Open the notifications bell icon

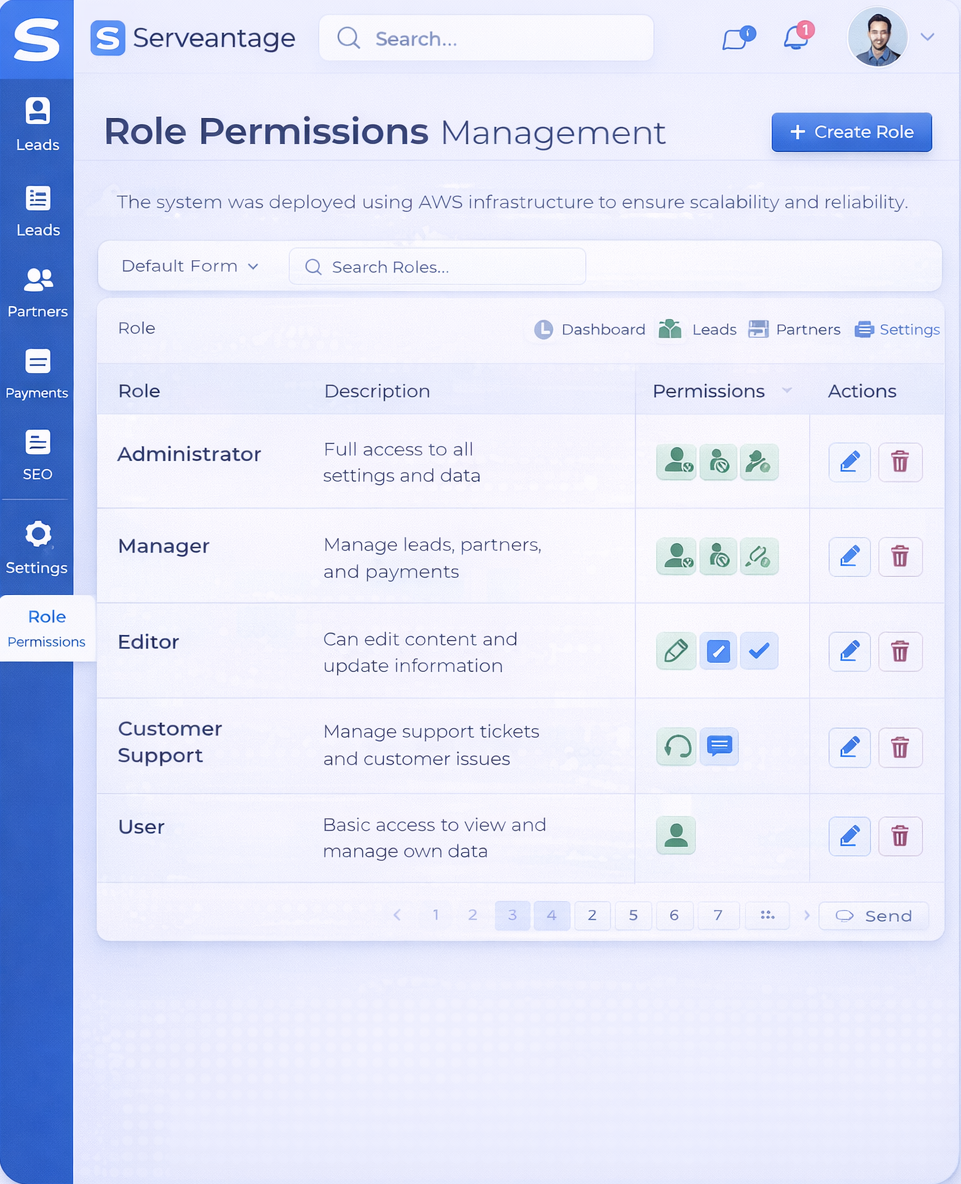pyautogui.click(x=796, y=38)
